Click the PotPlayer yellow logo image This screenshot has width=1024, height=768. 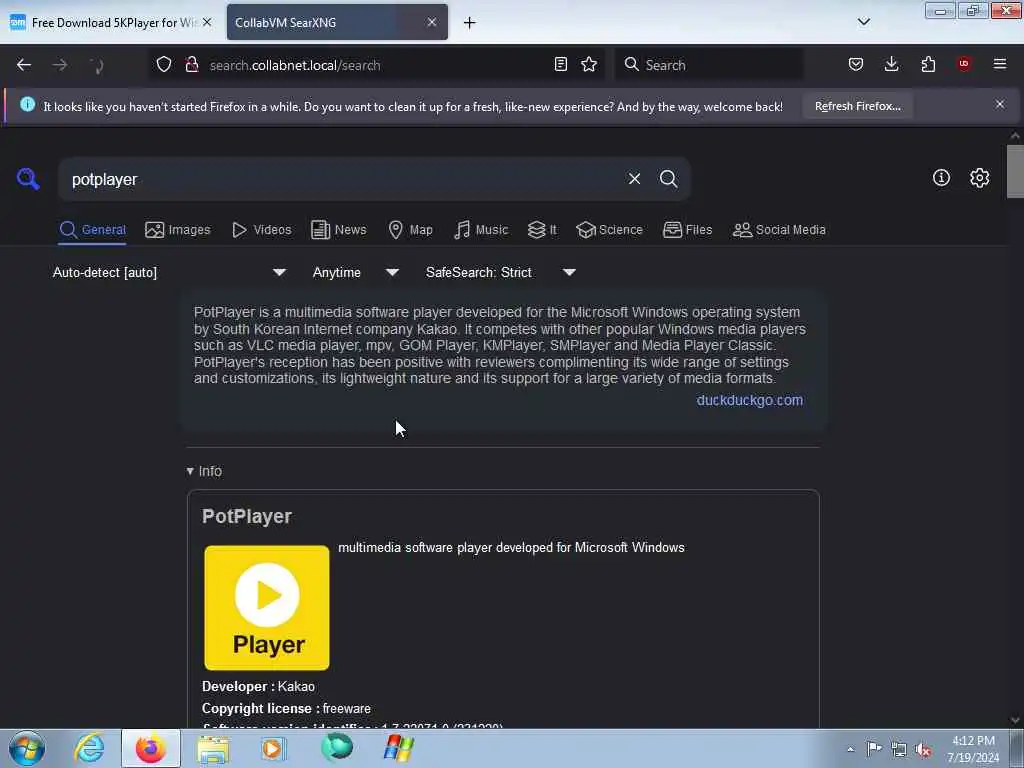[266, 607]
